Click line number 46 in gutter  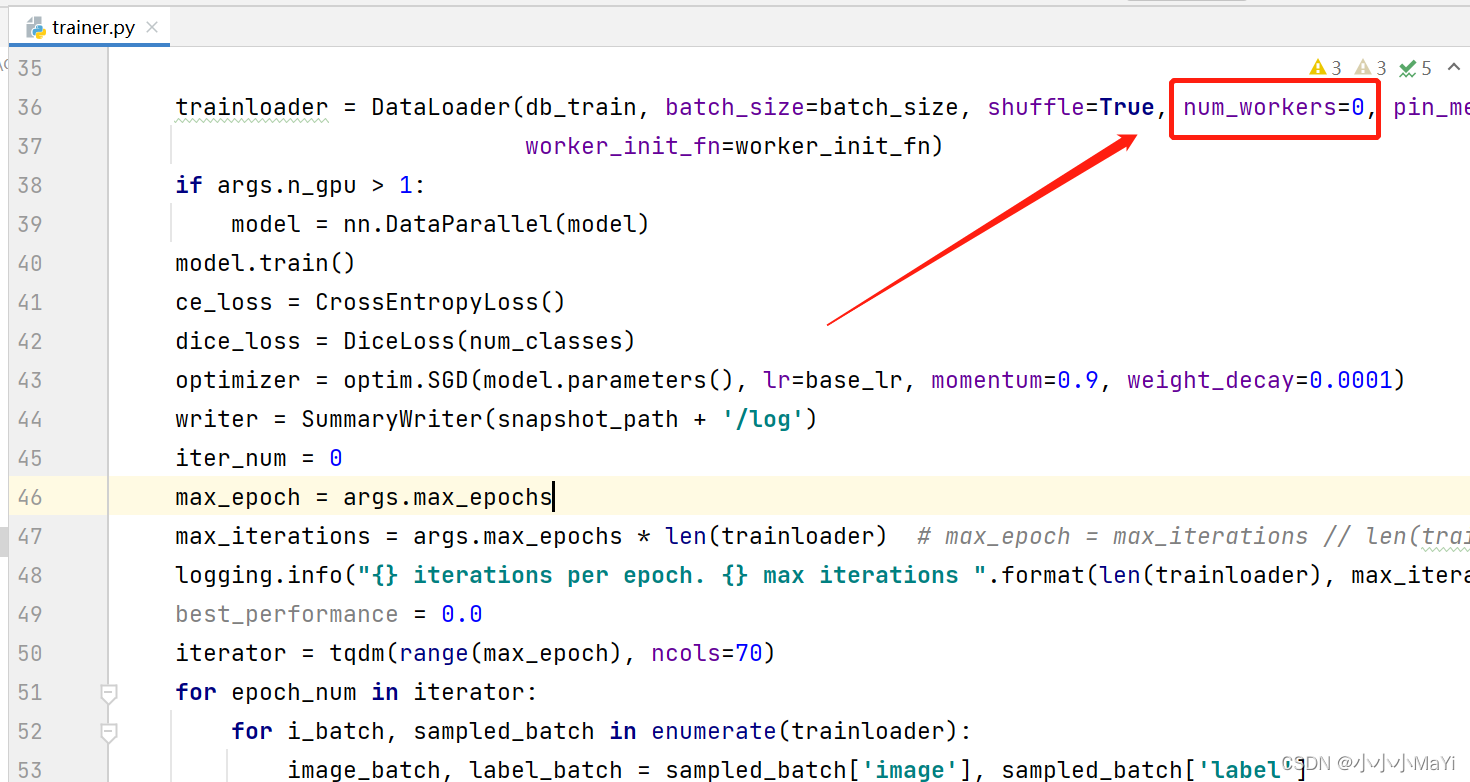(x=31, y=497)
